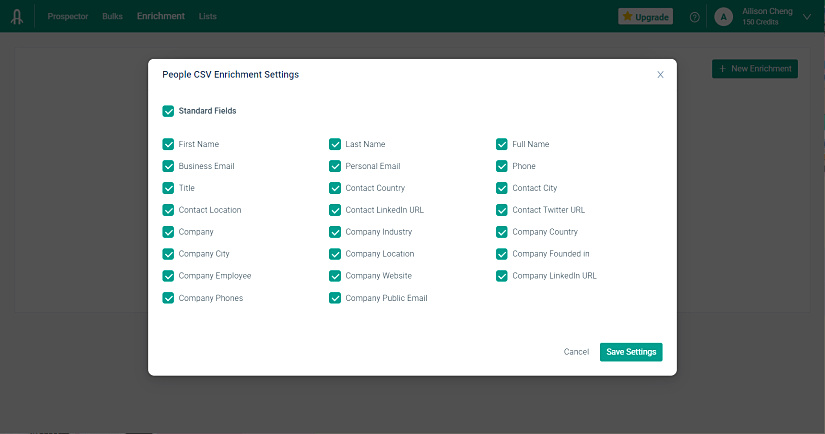Toggle the Business Email checkbox
The image size is (825, 434).
click(168, 166)
